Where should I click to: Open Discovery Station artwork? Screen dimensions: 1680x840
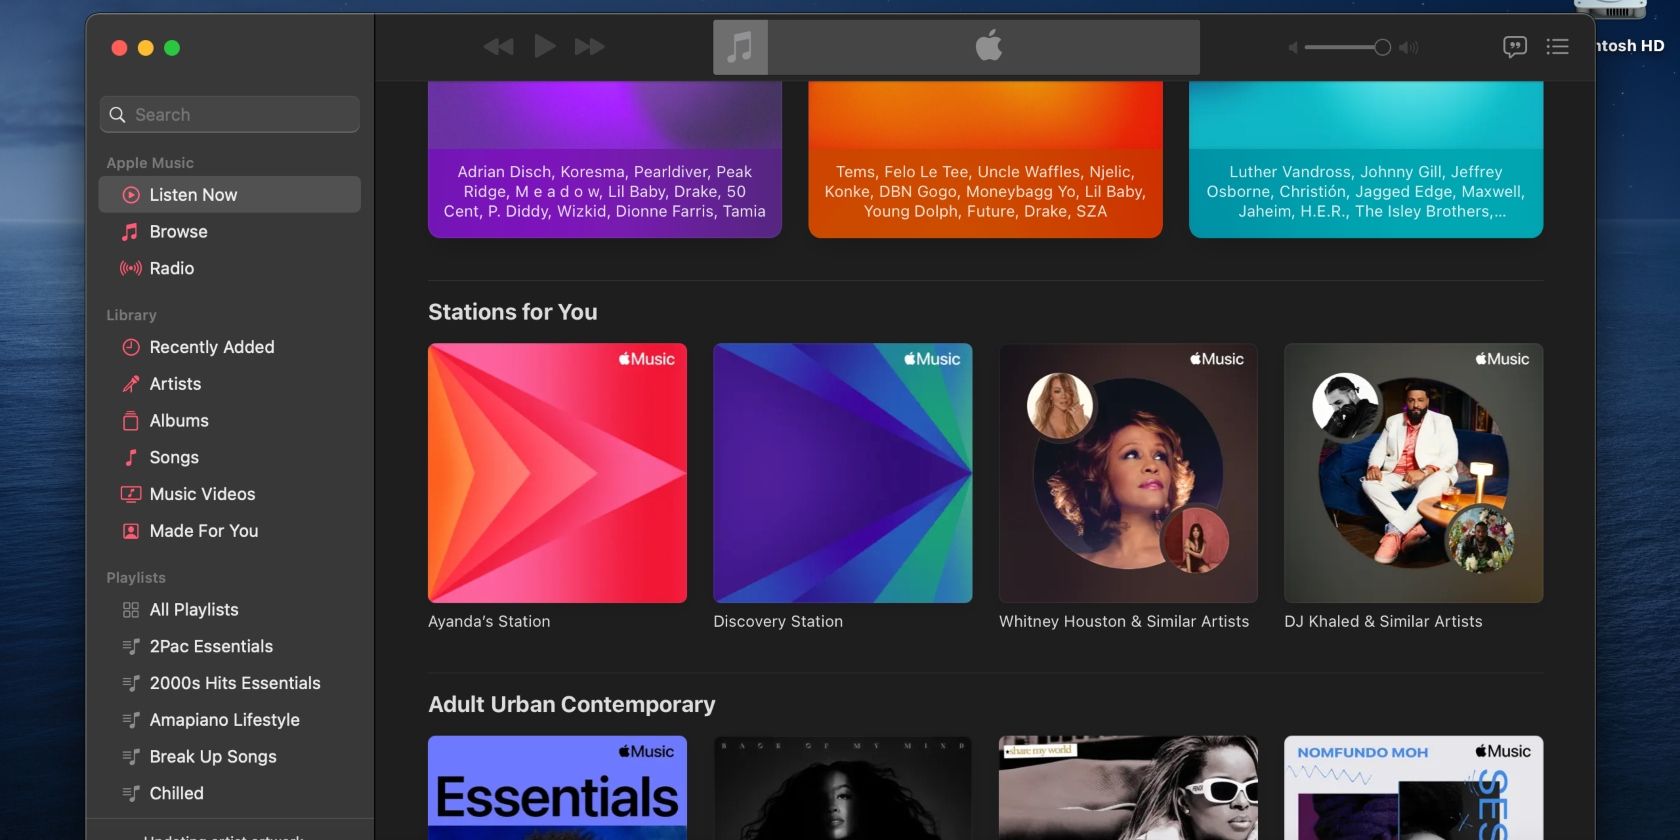(843, 473)
